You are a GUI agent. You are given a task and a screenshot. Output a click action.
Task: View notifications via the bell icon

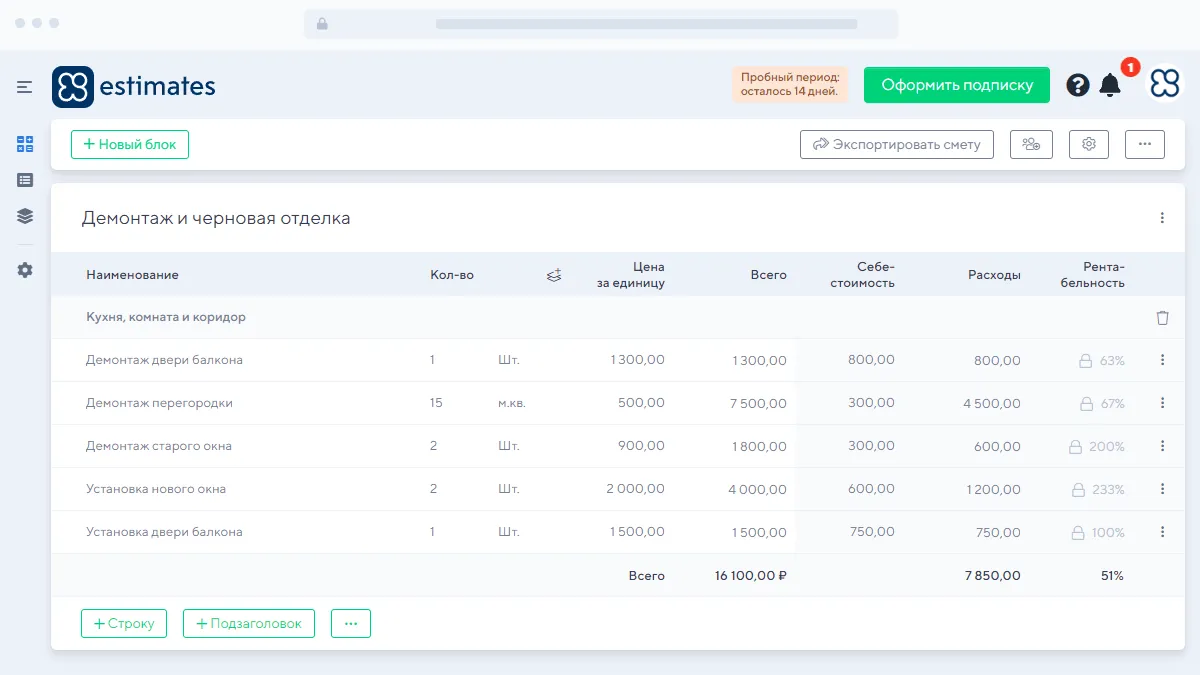[1110, 85]
